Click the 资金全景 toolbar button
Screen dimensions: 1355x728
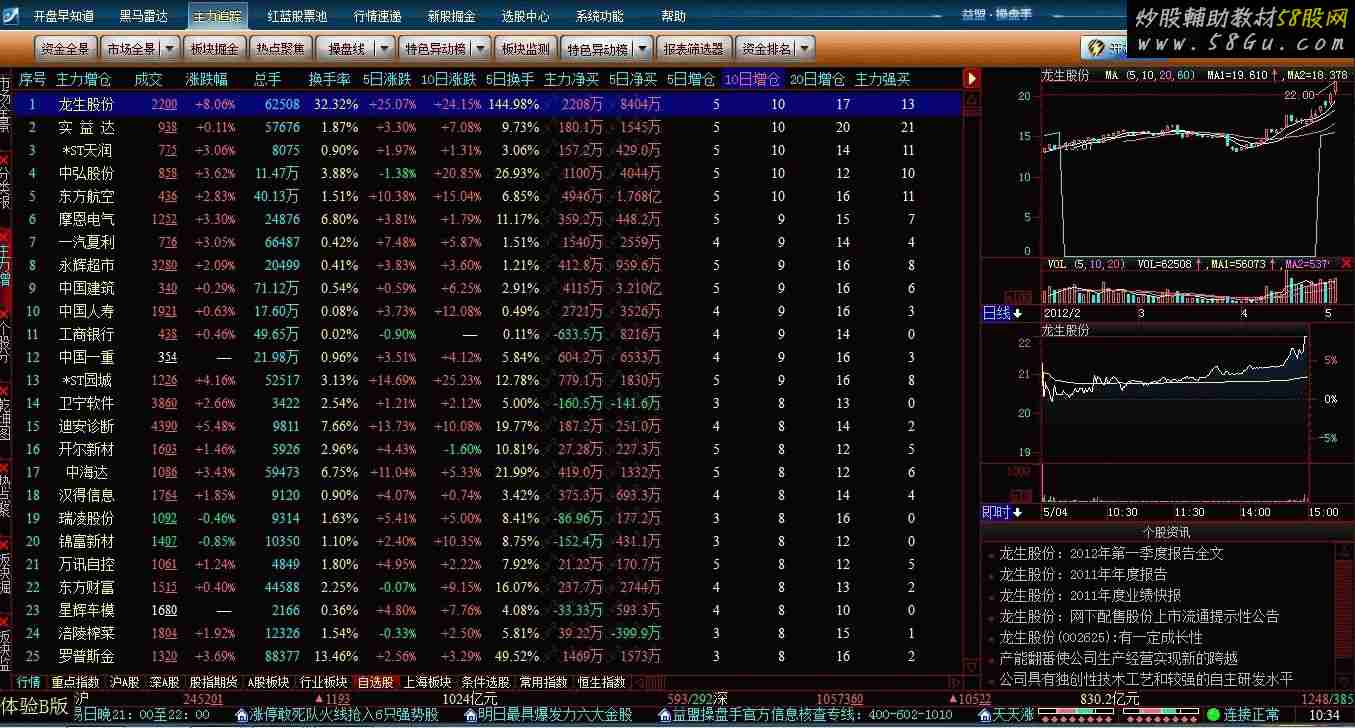point(67,48)
